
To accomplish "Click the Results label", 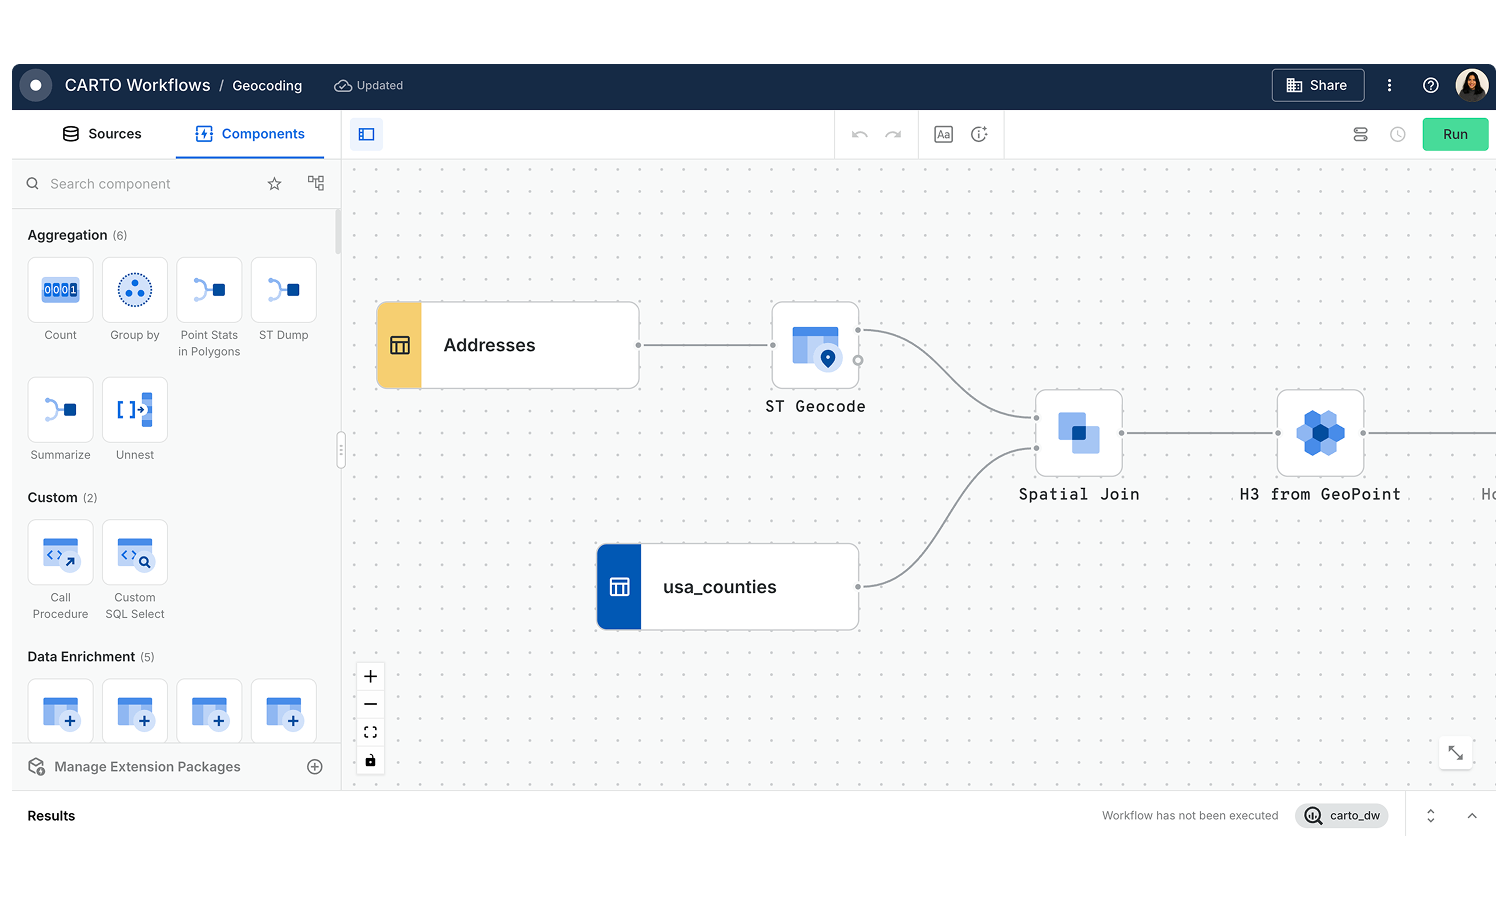I will point(51,816).
